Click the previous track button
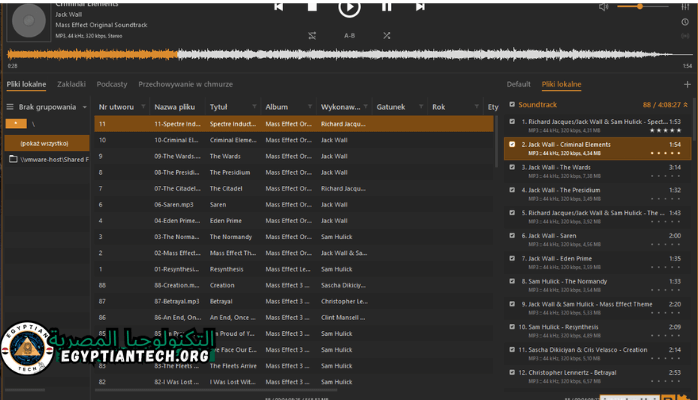698x400 pixels. tap(278, 7)
